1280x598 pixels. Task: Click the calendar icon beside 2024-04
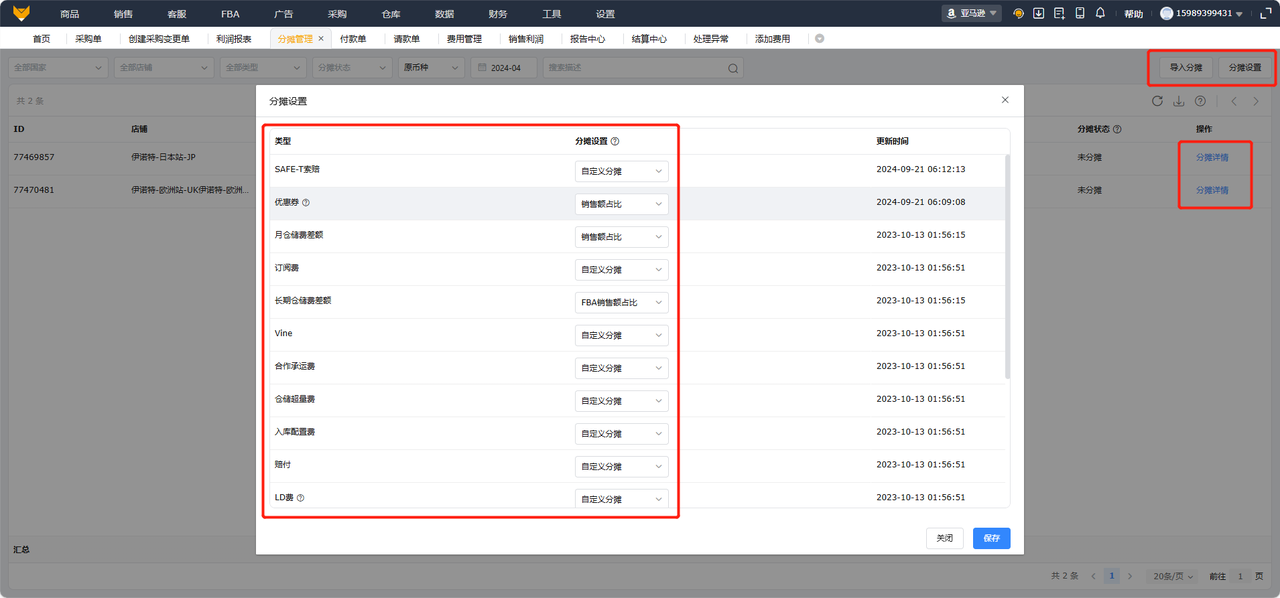click(x=482, y=68)
